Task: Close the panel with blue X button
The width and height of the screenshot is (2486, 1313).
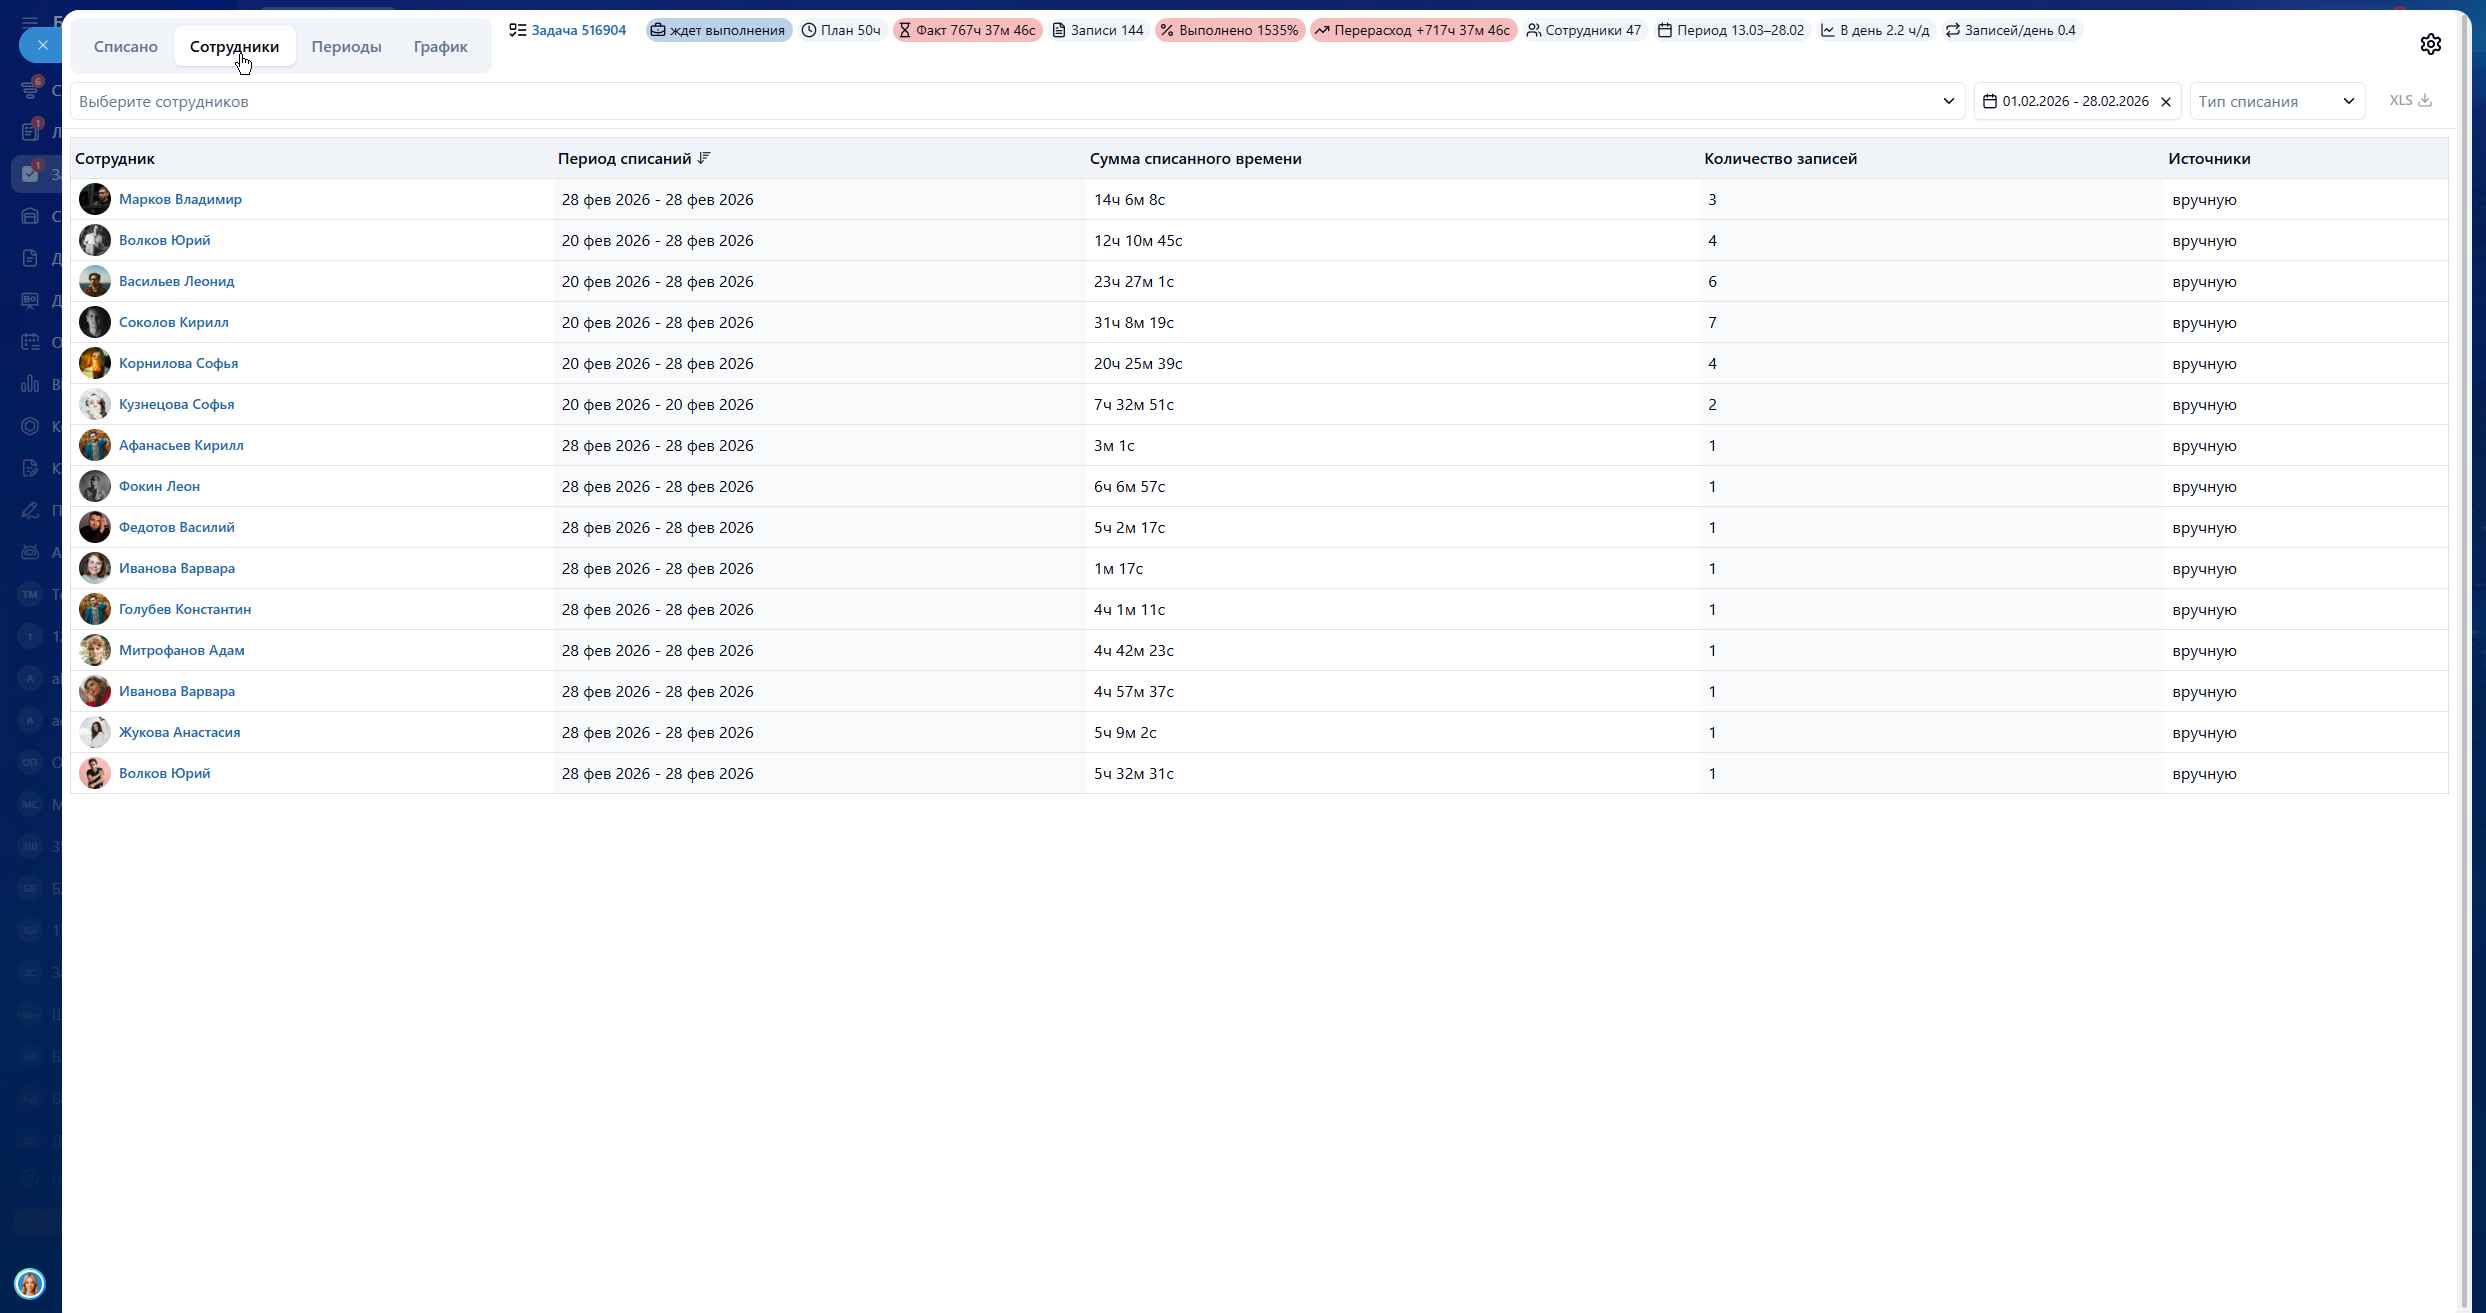Action: coord(42,45)
